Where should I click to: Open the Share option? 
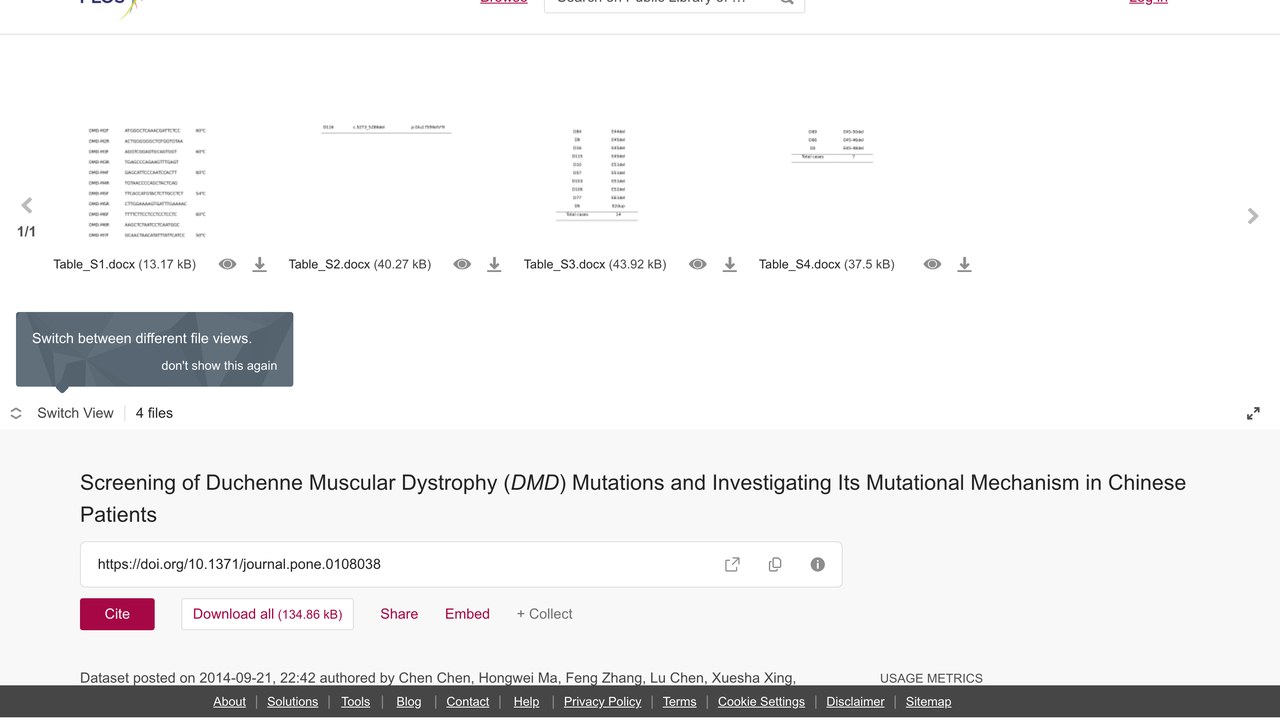399,614
